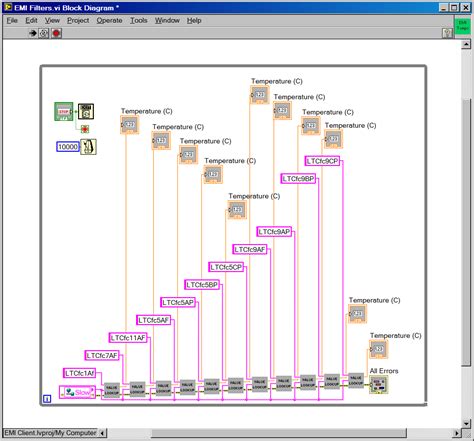Click the horizontal scrollbar thumb
474x441 pixels.
(279, 433)
